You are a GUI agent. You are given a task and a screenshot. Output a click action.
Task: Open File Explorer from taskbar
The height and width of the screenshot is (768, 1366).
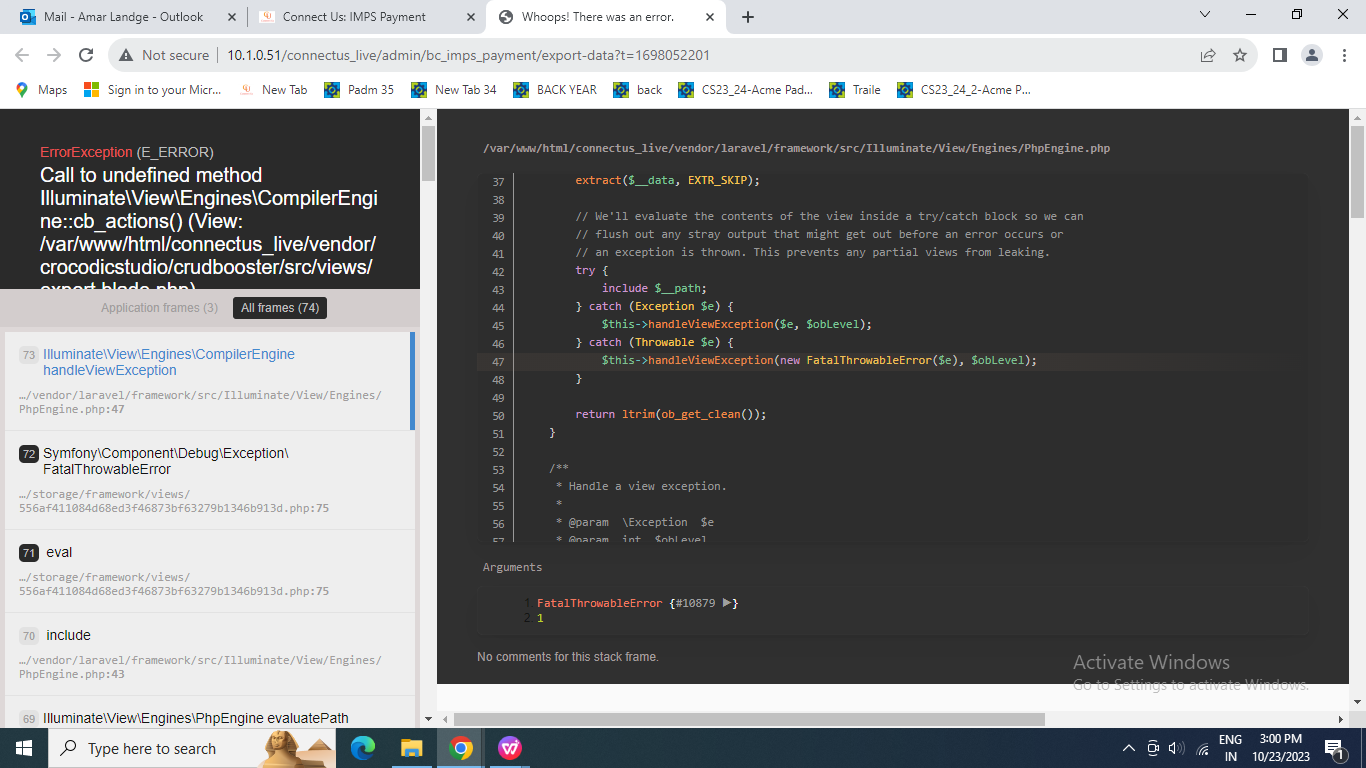(411, 748)
